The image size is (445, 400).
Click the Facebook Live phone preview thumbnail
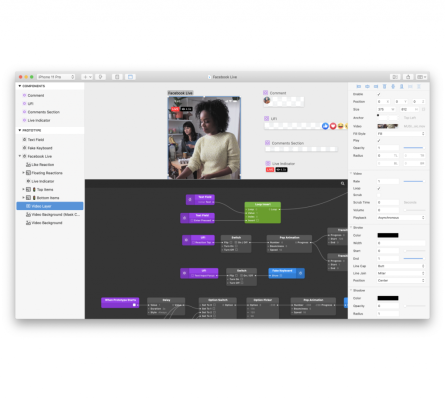[204, 138]
